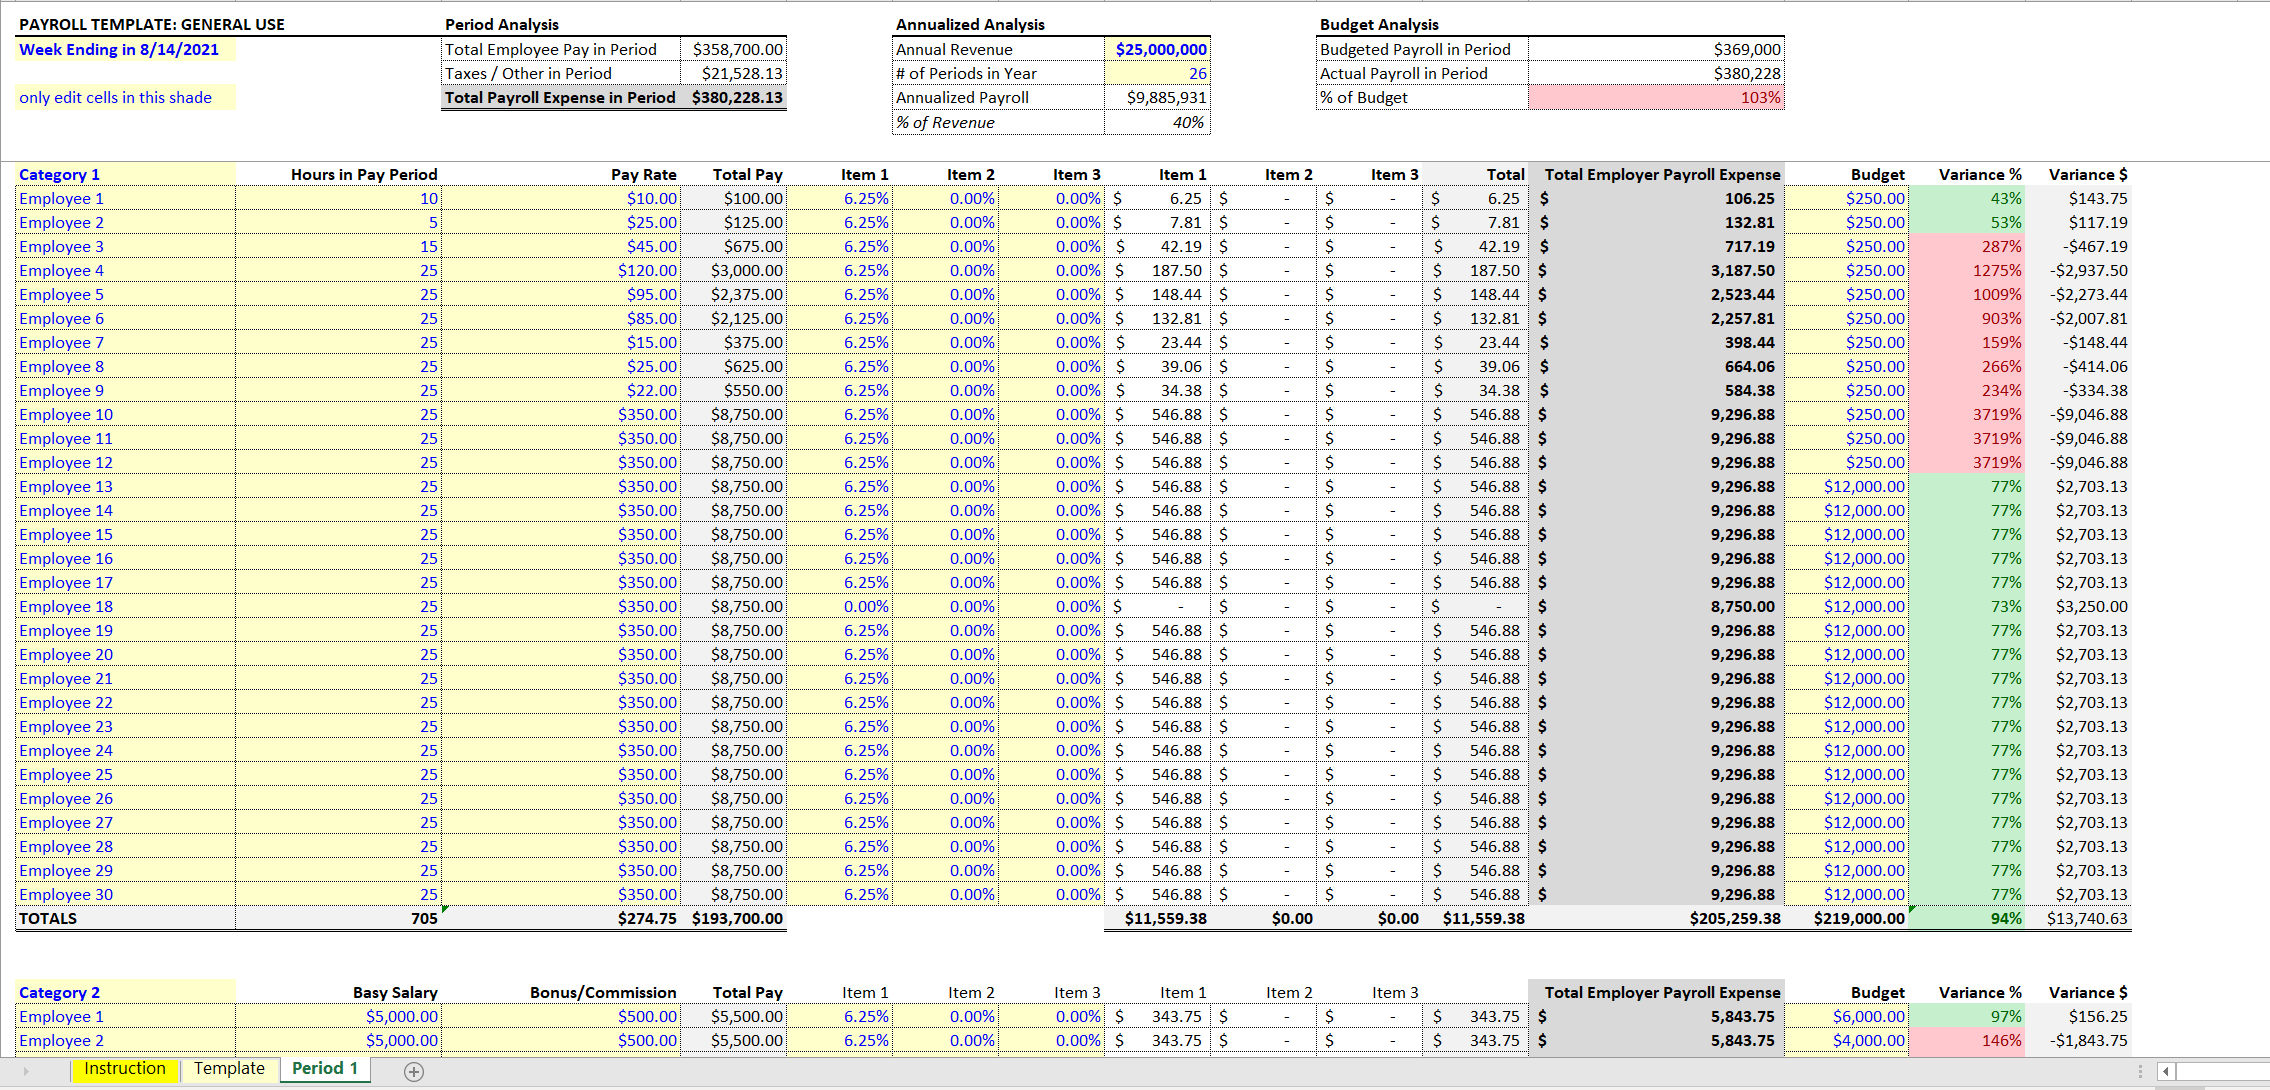Click Employee 18 Item 1 rate 0.00%
Viewport: 2270px width, 1090px height.
[x=839, y=606]
